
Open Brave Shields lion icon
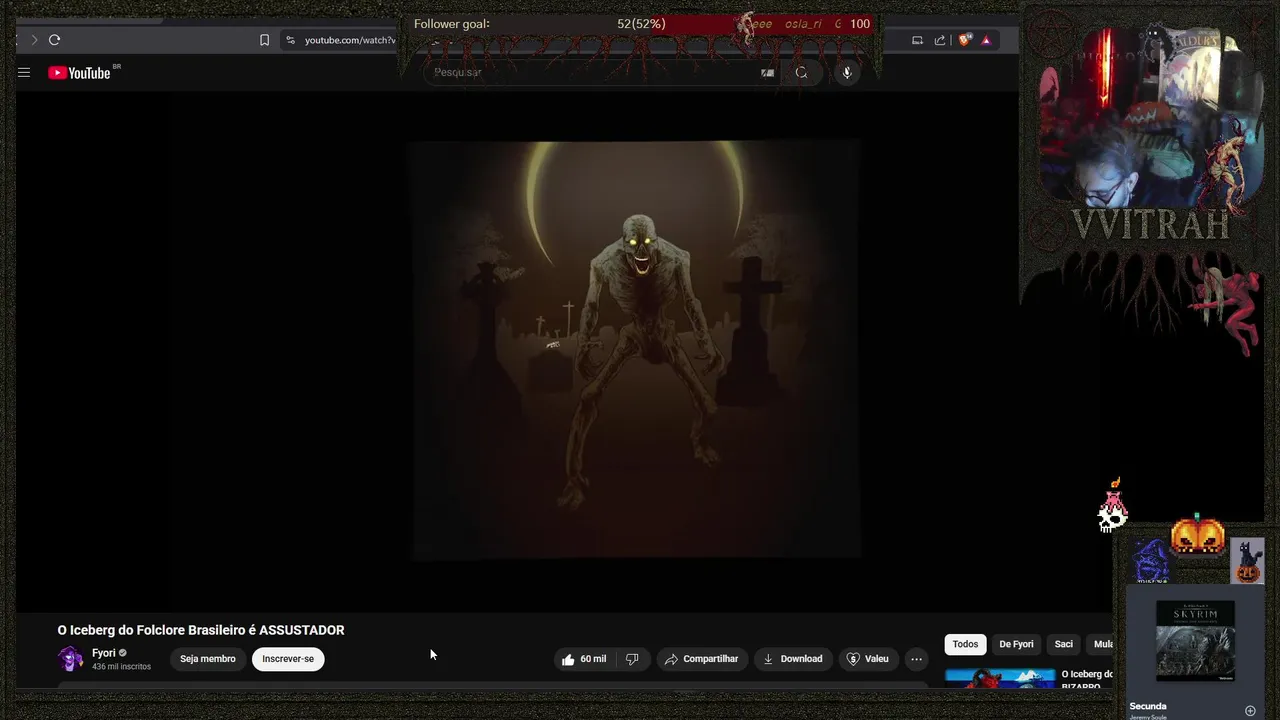[x=964, y=40]
